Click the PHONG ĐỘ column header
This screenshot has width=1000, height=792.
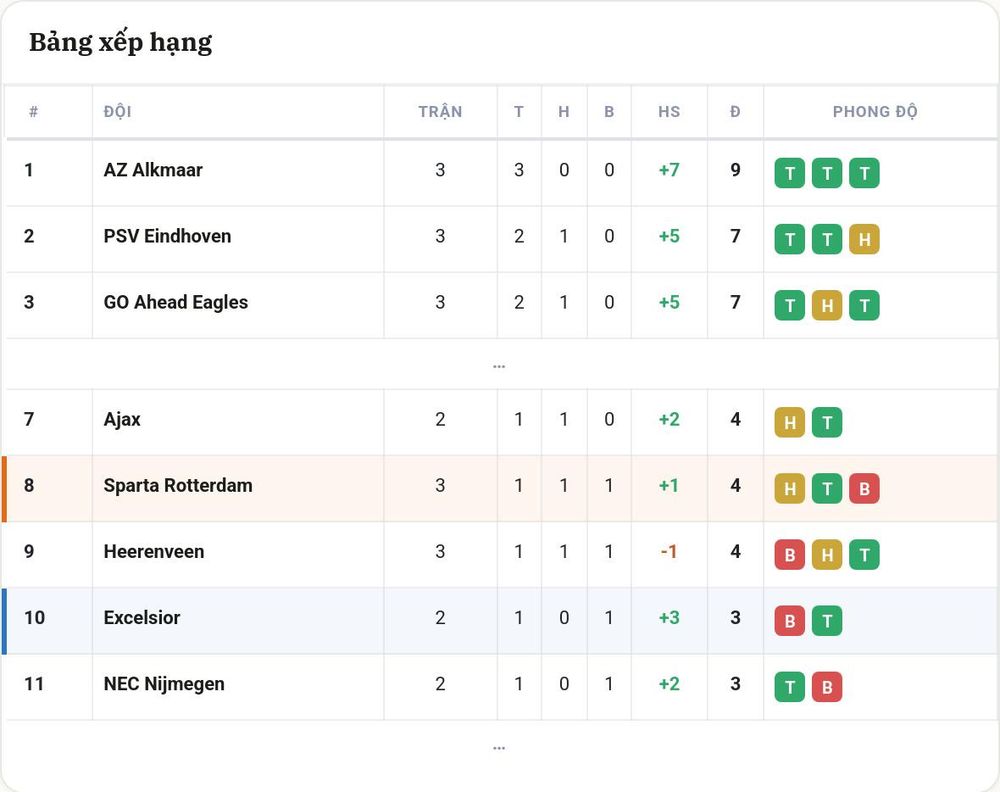pyautogui.click(x=875, y=112)
